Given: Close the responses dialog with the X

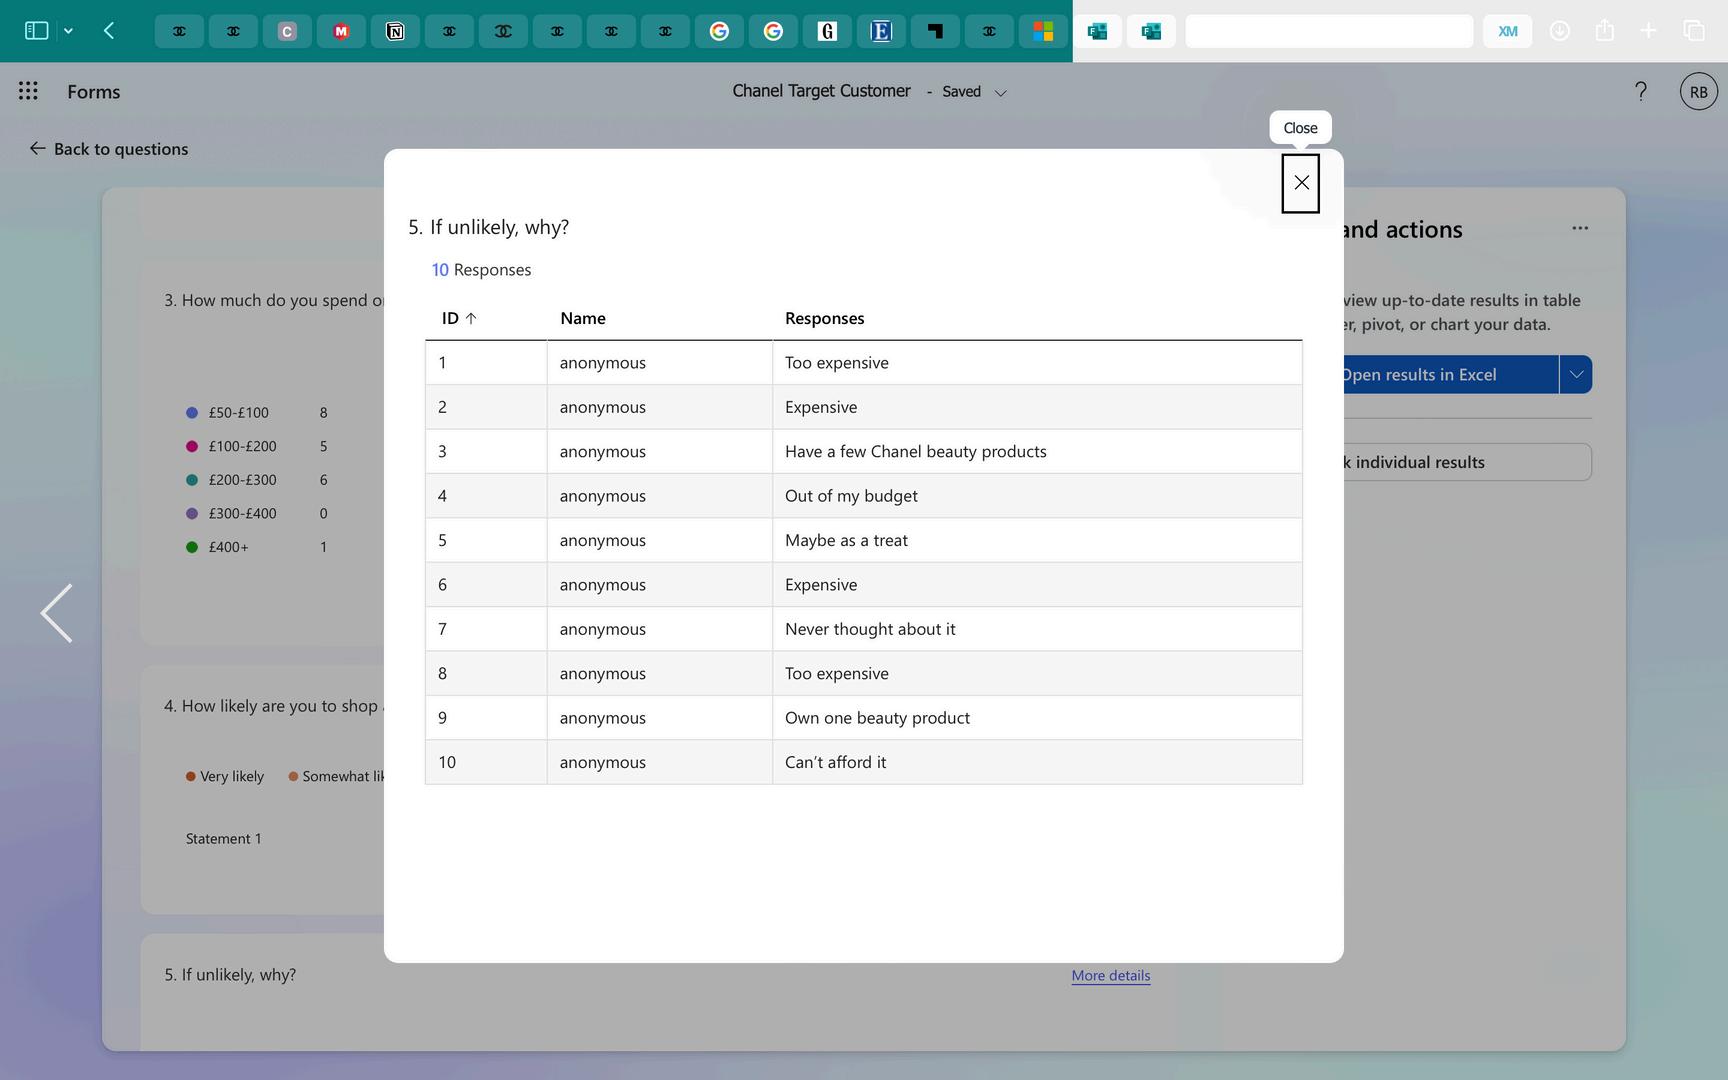Looking at the screenshot, I should [1301, 183].
